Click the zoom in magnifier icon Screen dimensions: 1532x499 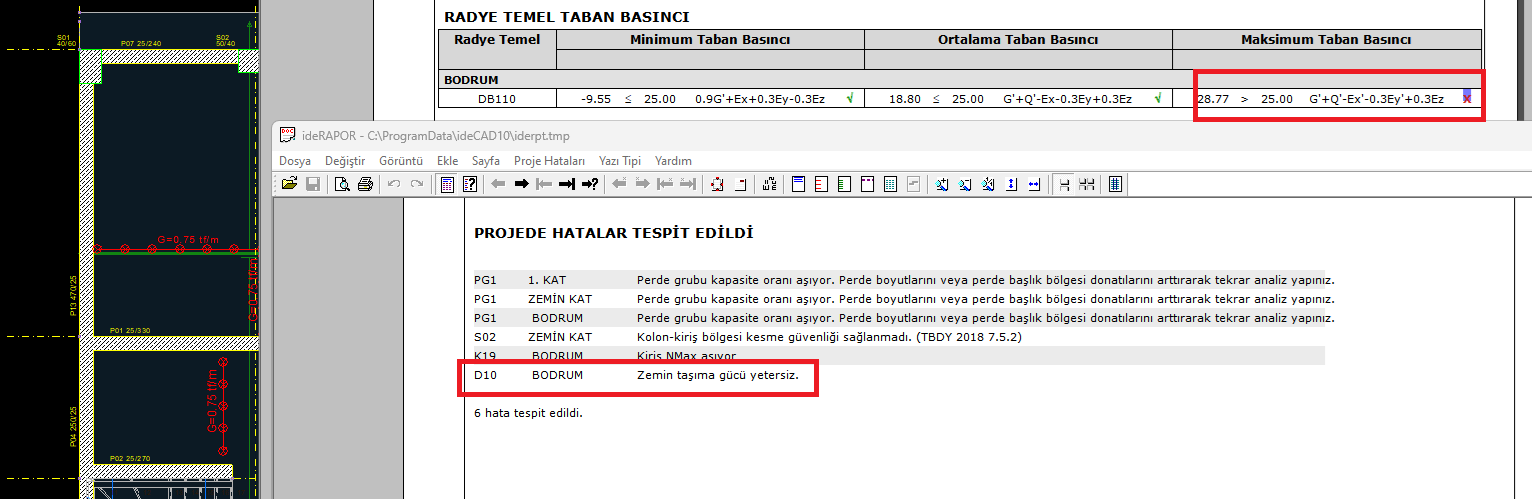click(941, 184)
